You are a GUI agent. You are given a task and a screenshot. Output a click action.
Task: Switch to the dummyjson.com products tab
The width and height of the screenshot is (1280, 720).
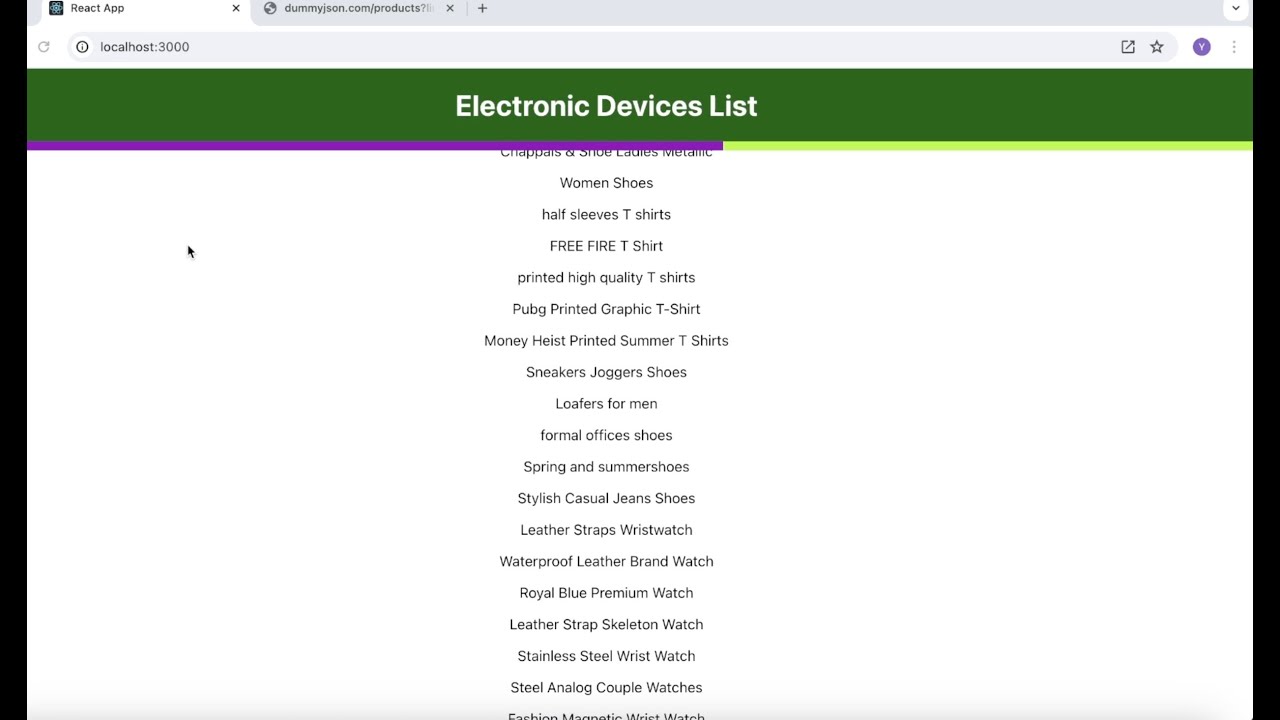click(358, 8)
